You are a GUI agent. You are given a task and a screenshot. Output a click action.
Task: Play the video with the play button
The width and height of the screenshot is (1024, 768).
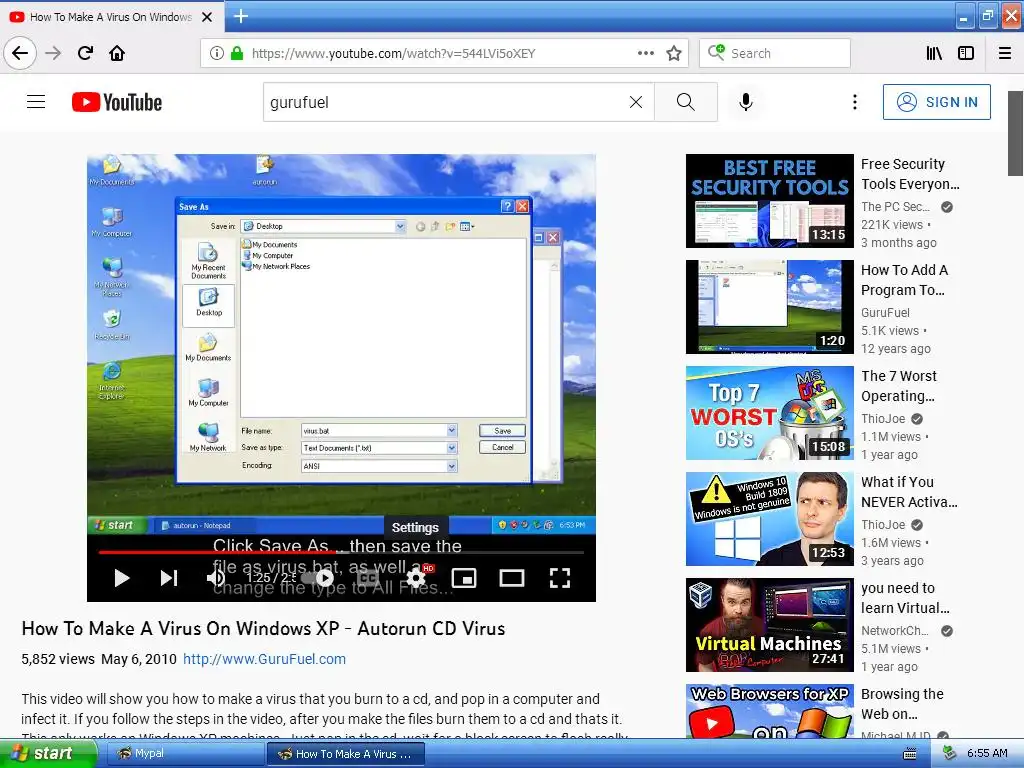click(121, 578)
